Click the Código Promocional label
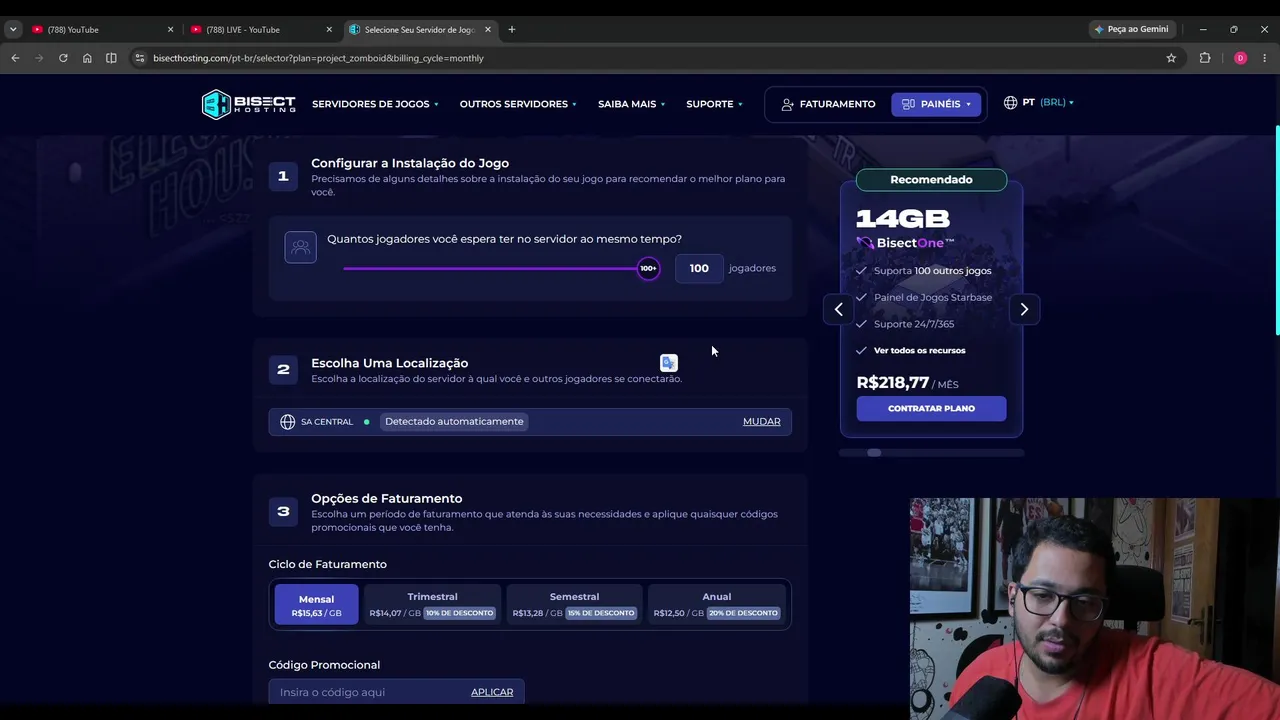Viewport: 1280px width, 720px height. [x=324, y=665]
